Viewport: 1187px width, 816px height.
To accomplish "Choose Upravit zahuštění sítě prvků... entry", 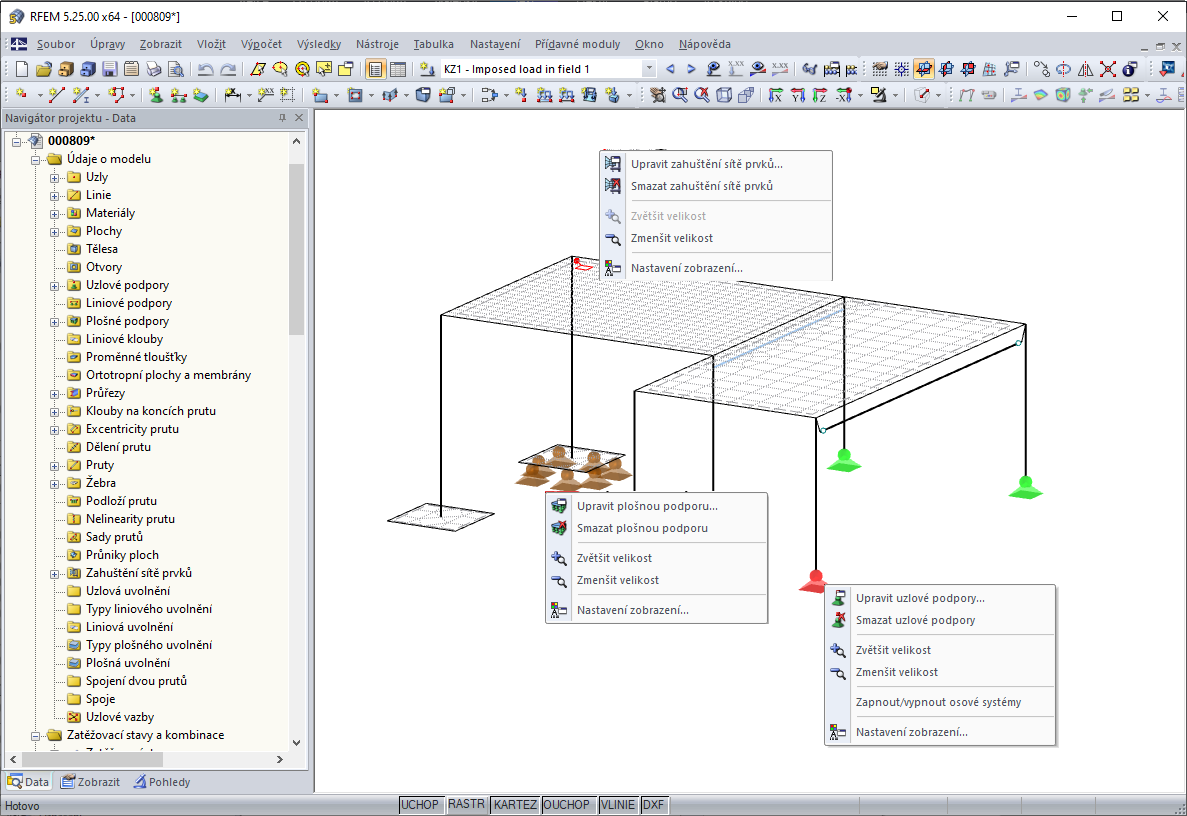I will [x=716, y=164].
